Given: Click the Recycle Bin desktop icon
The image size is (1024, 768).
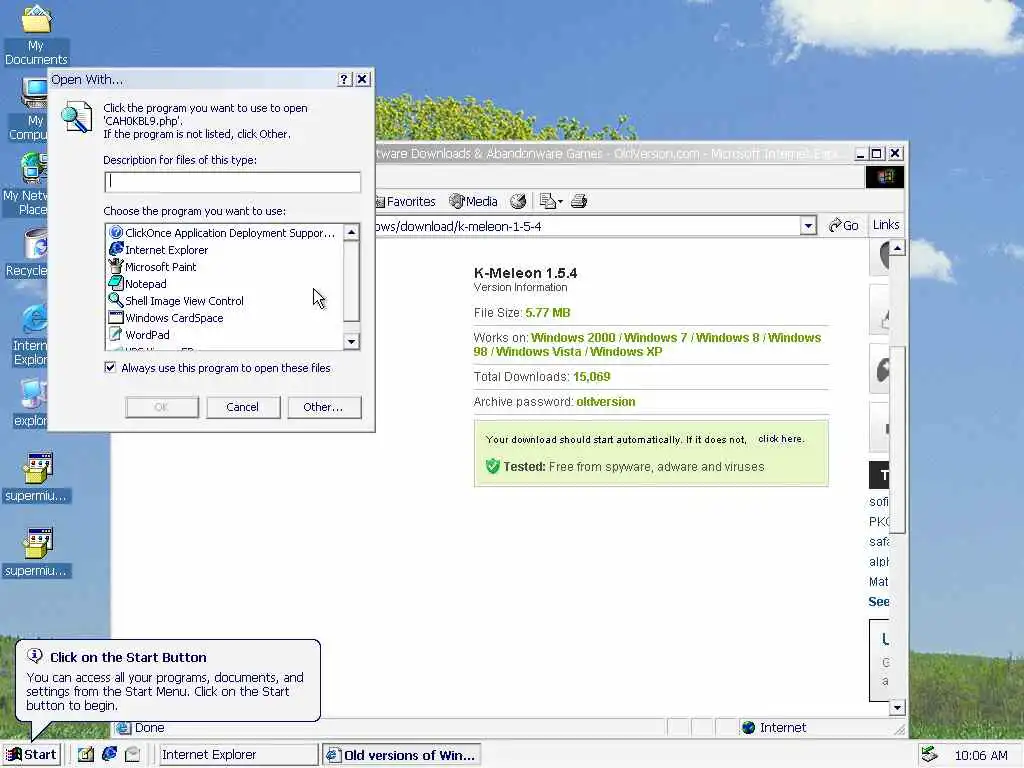Looking at the screenshot, I should pos(26,253).
